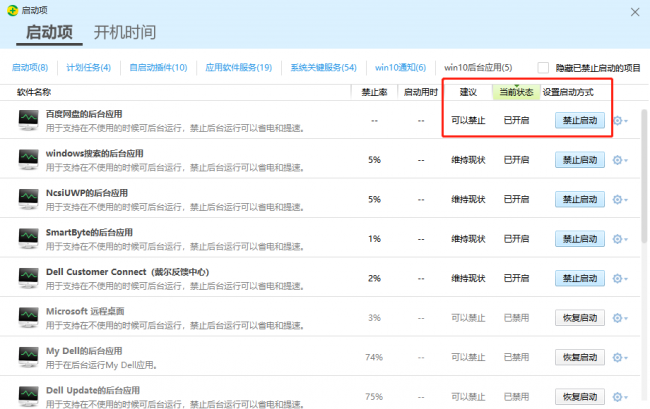The image size is (650, 409).
Task: Click the 2% 禁止率 value
Action: point(374,278)
